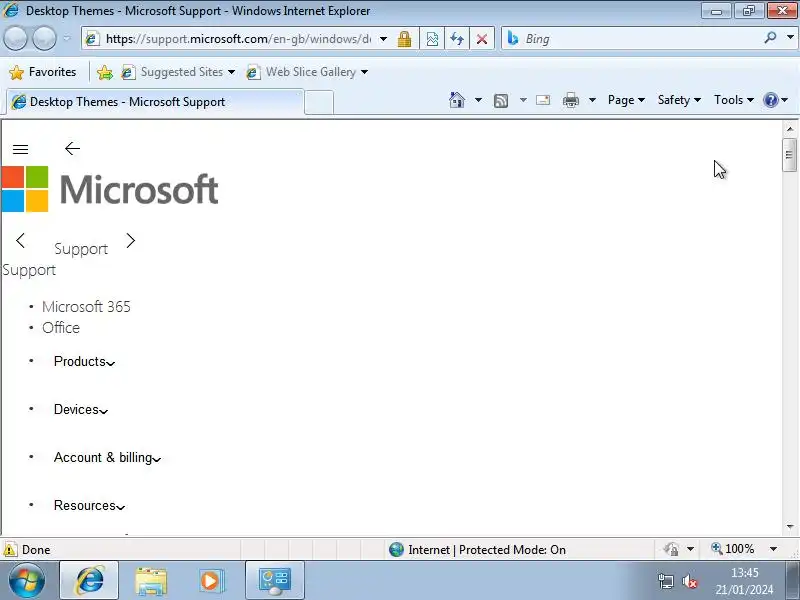Click the search magnifier icon

[x=770, y=38]
